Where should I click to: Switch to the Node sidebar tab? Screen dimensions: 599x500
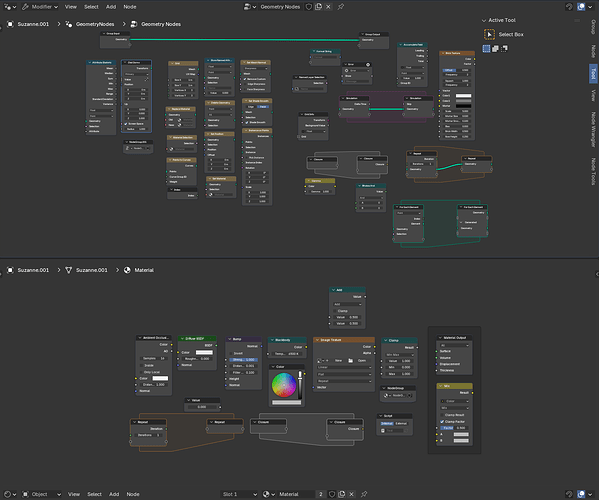pyautogui.click(x=593, y=51)
